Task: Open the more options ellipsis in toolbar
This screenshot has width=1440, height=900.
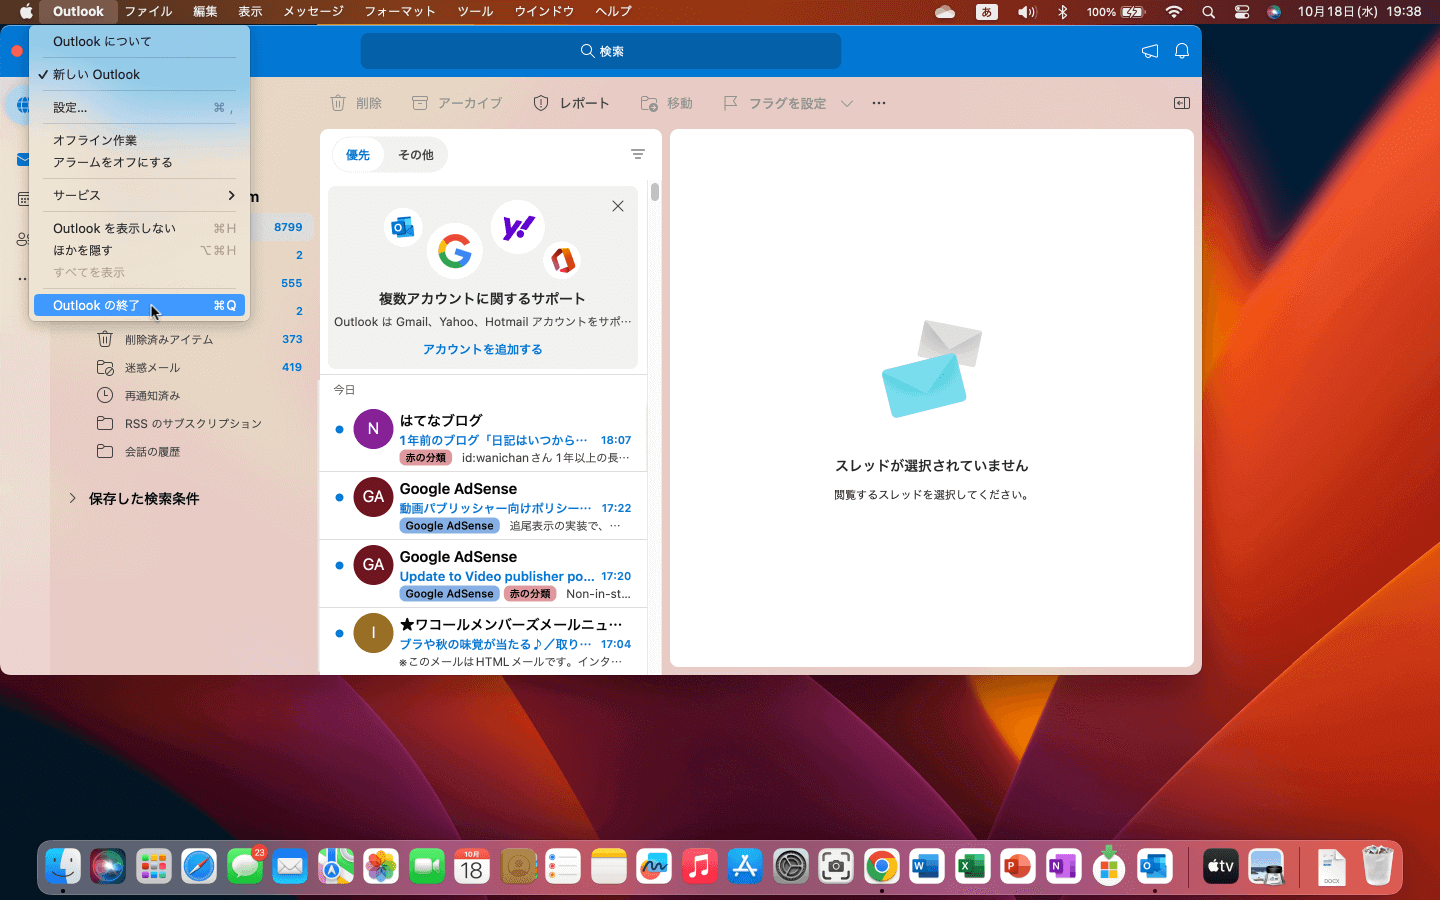Action: pos(879,103)
